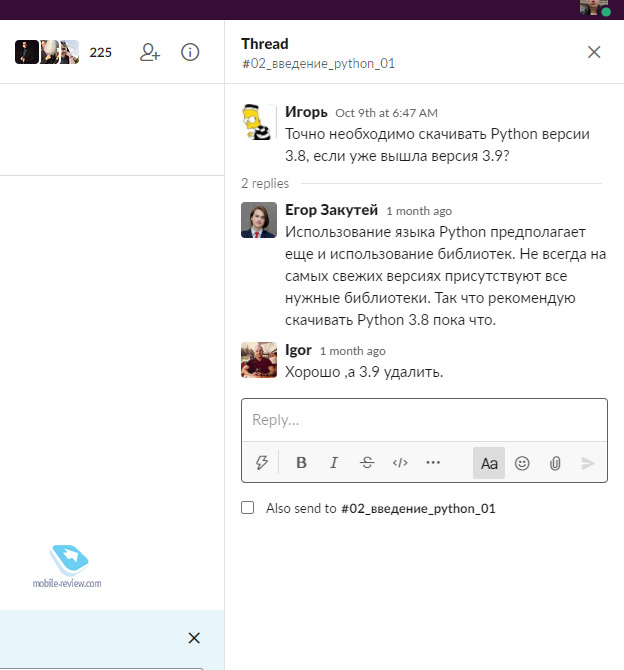Dismiss the blue banner at bottom left
This screenshot has height=670, width=624.
click(x=194, y=638)
